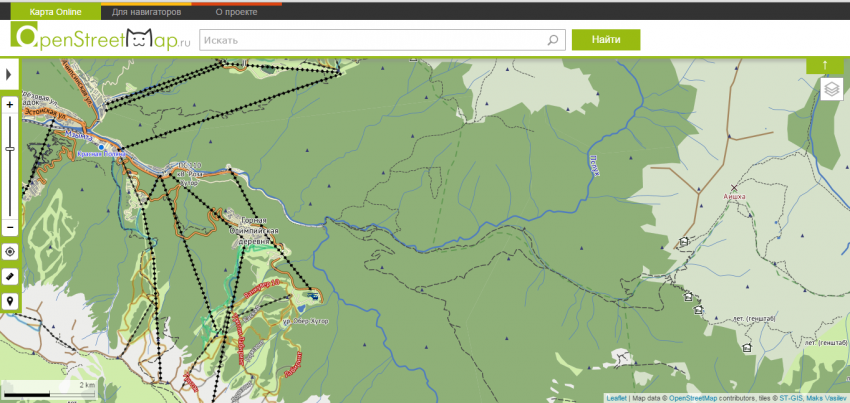This screenshot has height=403, width=850.
Task: Expand the left sidebar panel arrow
Action: pos(8,75)
